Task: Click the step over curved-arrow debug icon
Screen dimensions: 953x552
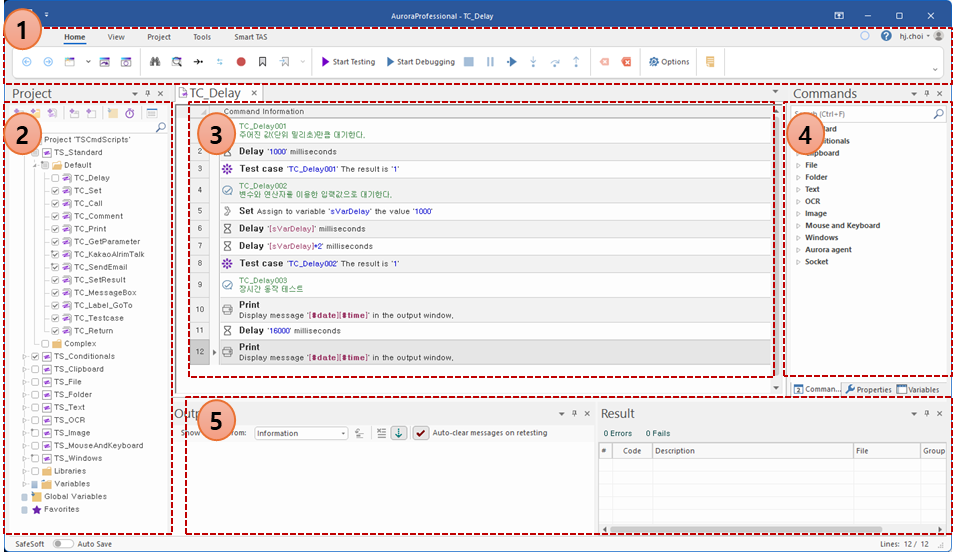Action: click(x=555, y=62)
